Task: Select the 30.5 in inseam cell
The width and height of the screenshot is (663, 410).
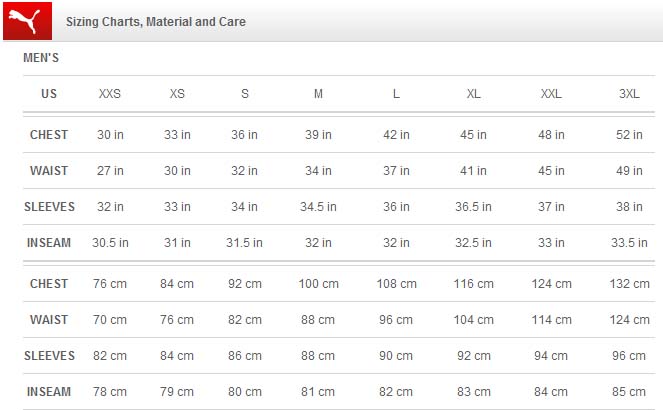Action: [x=110, y=243]
